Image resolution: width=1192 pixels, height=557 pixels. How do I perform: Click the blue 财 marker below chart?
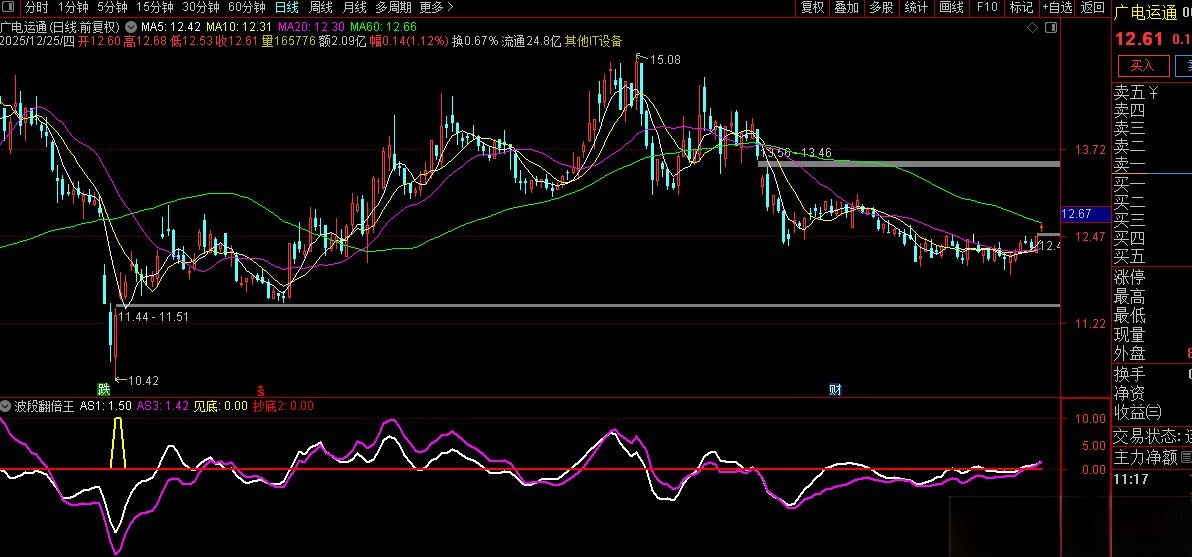[835, 390]
